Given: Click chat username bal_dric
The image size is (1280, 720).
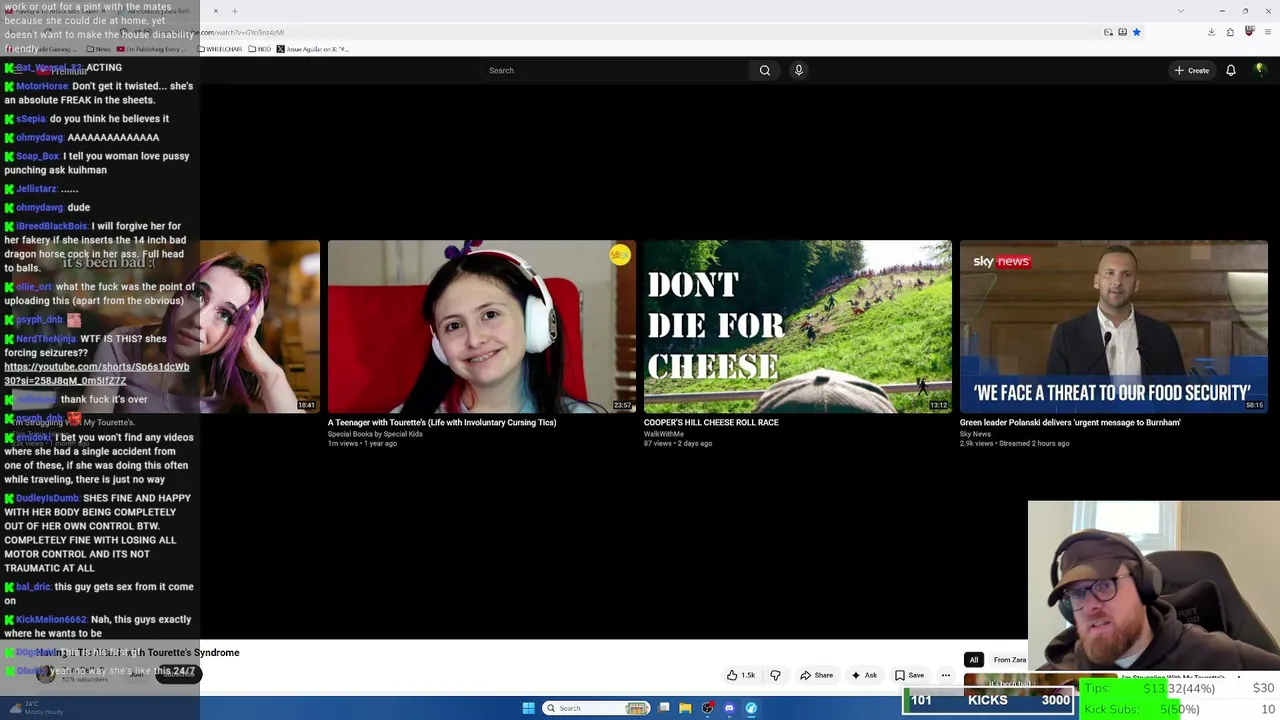Looking at the screenshot, I should click(x=33, y=587).
